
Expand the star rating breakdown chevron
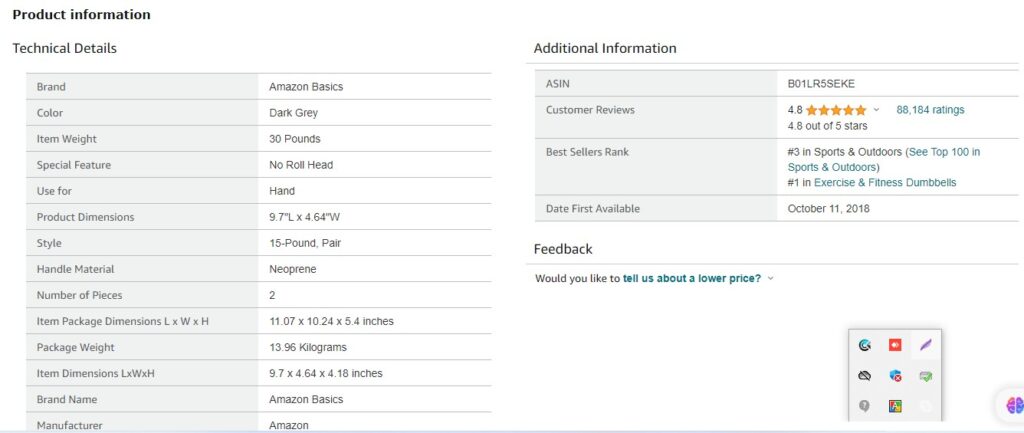coord(876,110)
